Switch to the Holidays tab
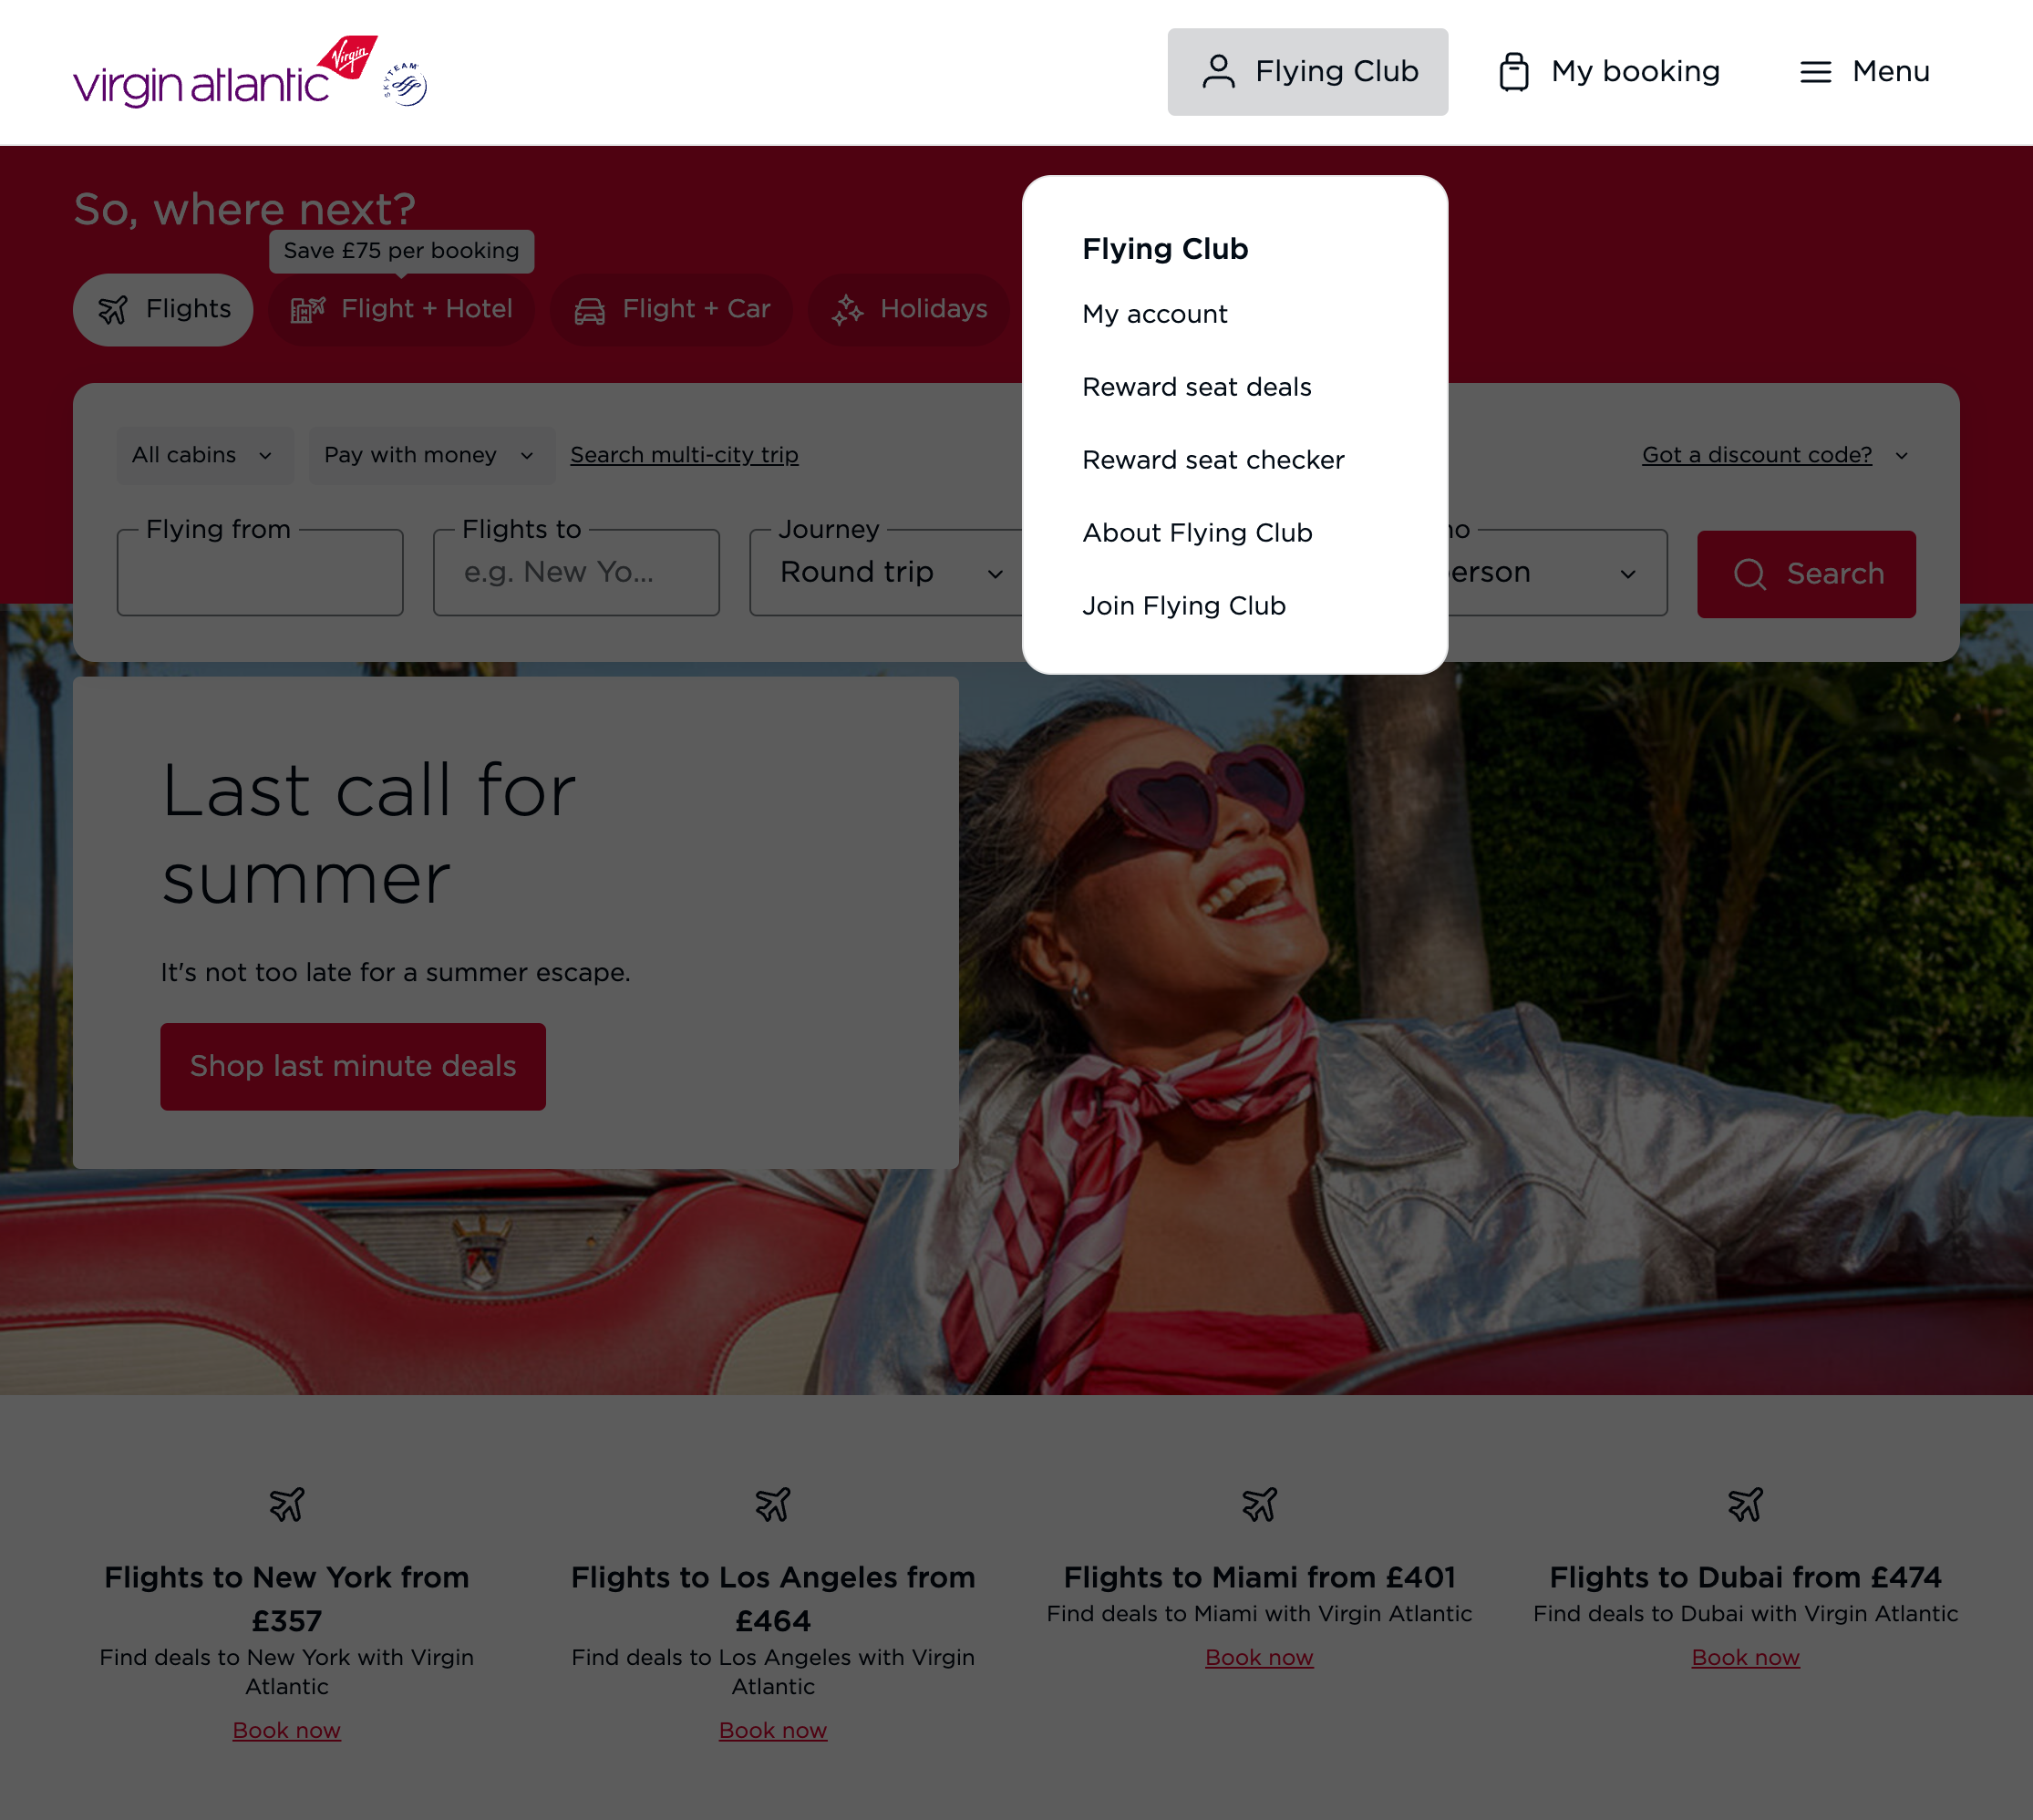 pos(909,310)
